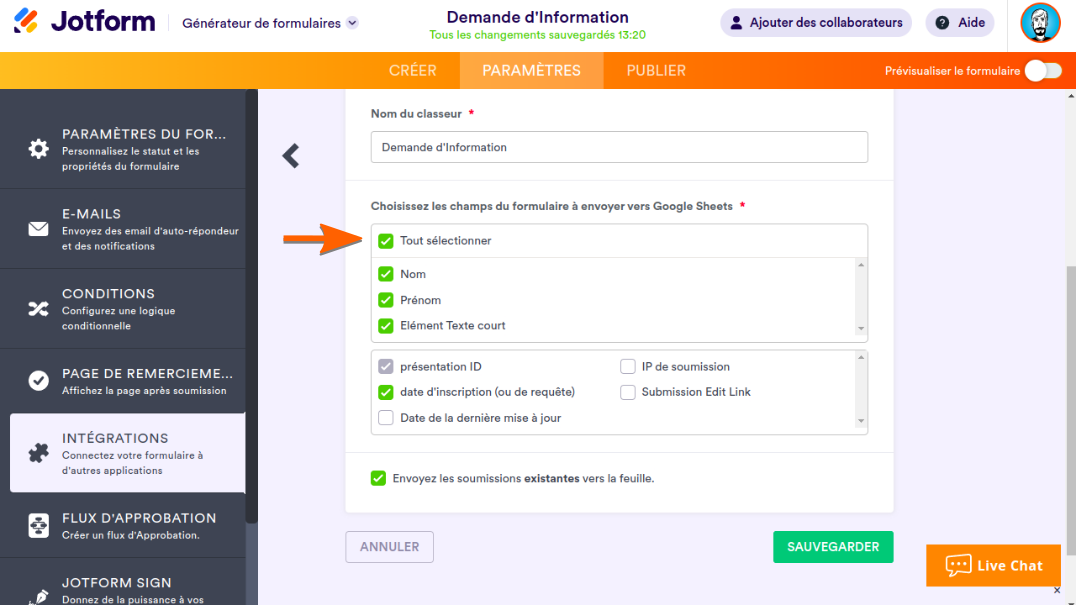
Task: Open the PUBLIER tab
Action: [x=656, y=71]
